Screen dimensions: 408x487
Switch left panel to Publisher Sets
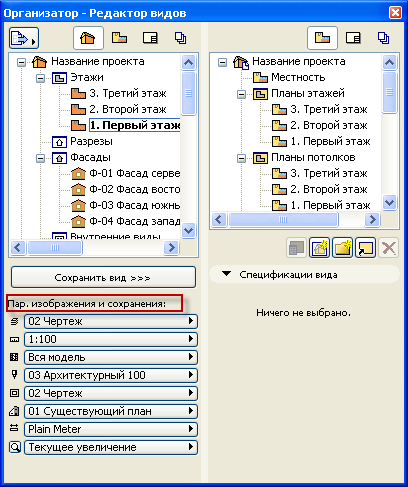[x=180, y=38]
